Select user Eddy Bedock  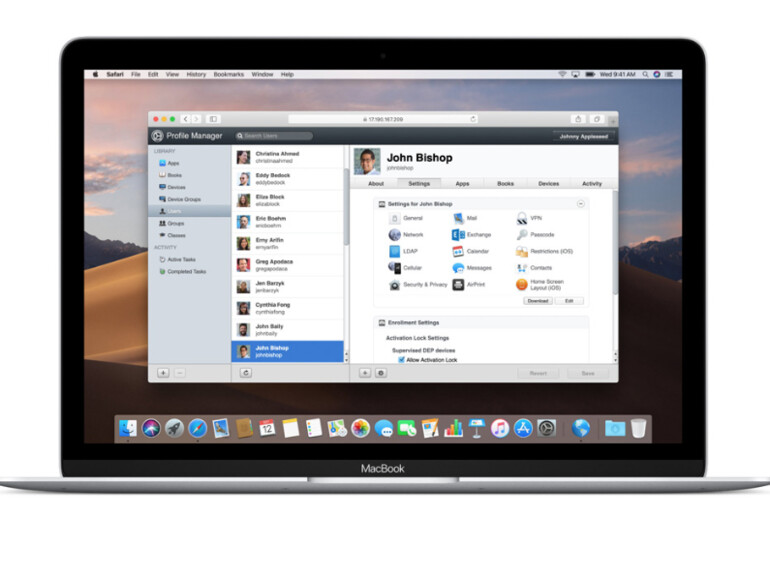(288, 179)
